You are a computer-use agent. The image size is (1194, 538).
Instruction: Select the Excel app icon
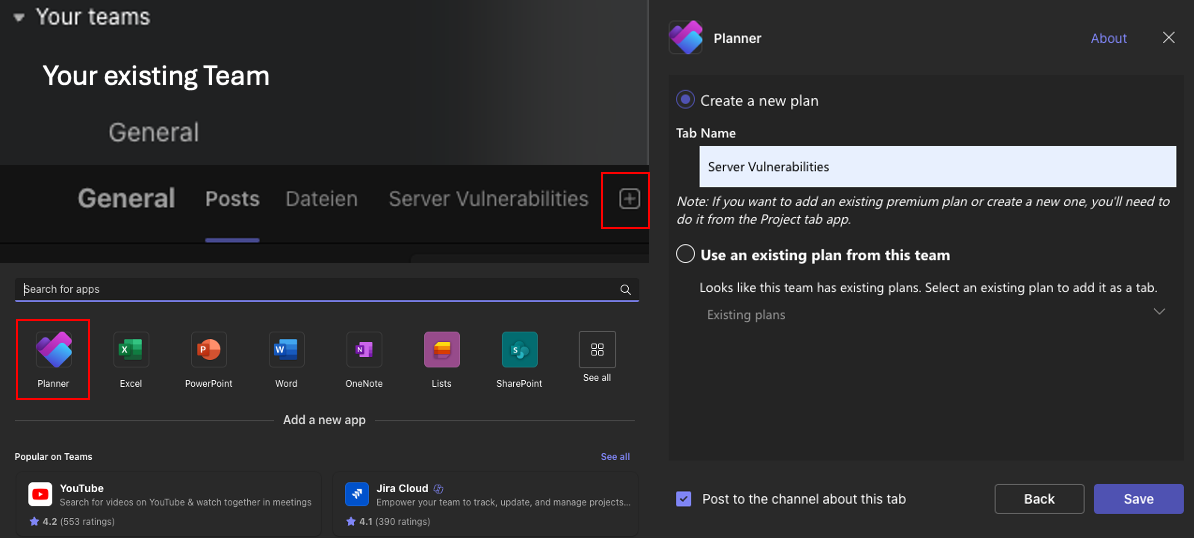pyautogui.click(x=131, y=350)
